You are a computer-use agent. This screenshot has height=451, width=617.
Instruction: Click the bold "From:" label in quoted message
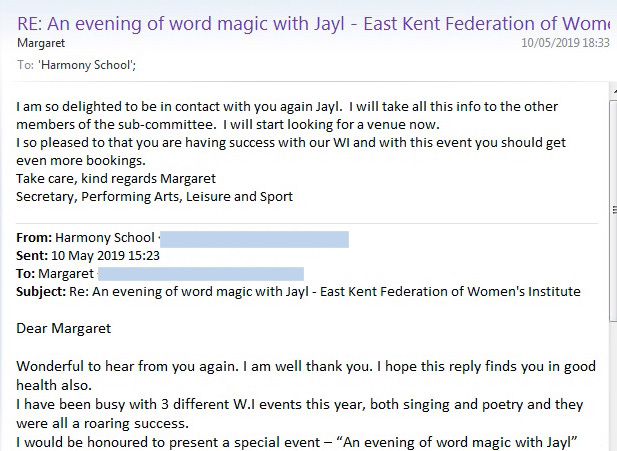click(x=34, y=238)
